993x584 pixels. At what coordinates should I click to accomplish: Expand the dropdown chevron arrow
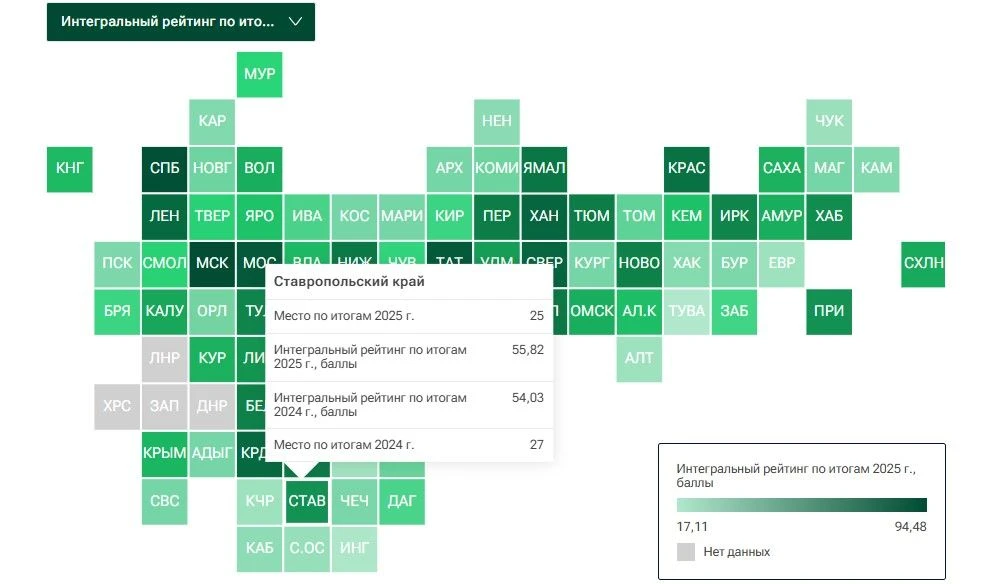[x=295, y=22]
